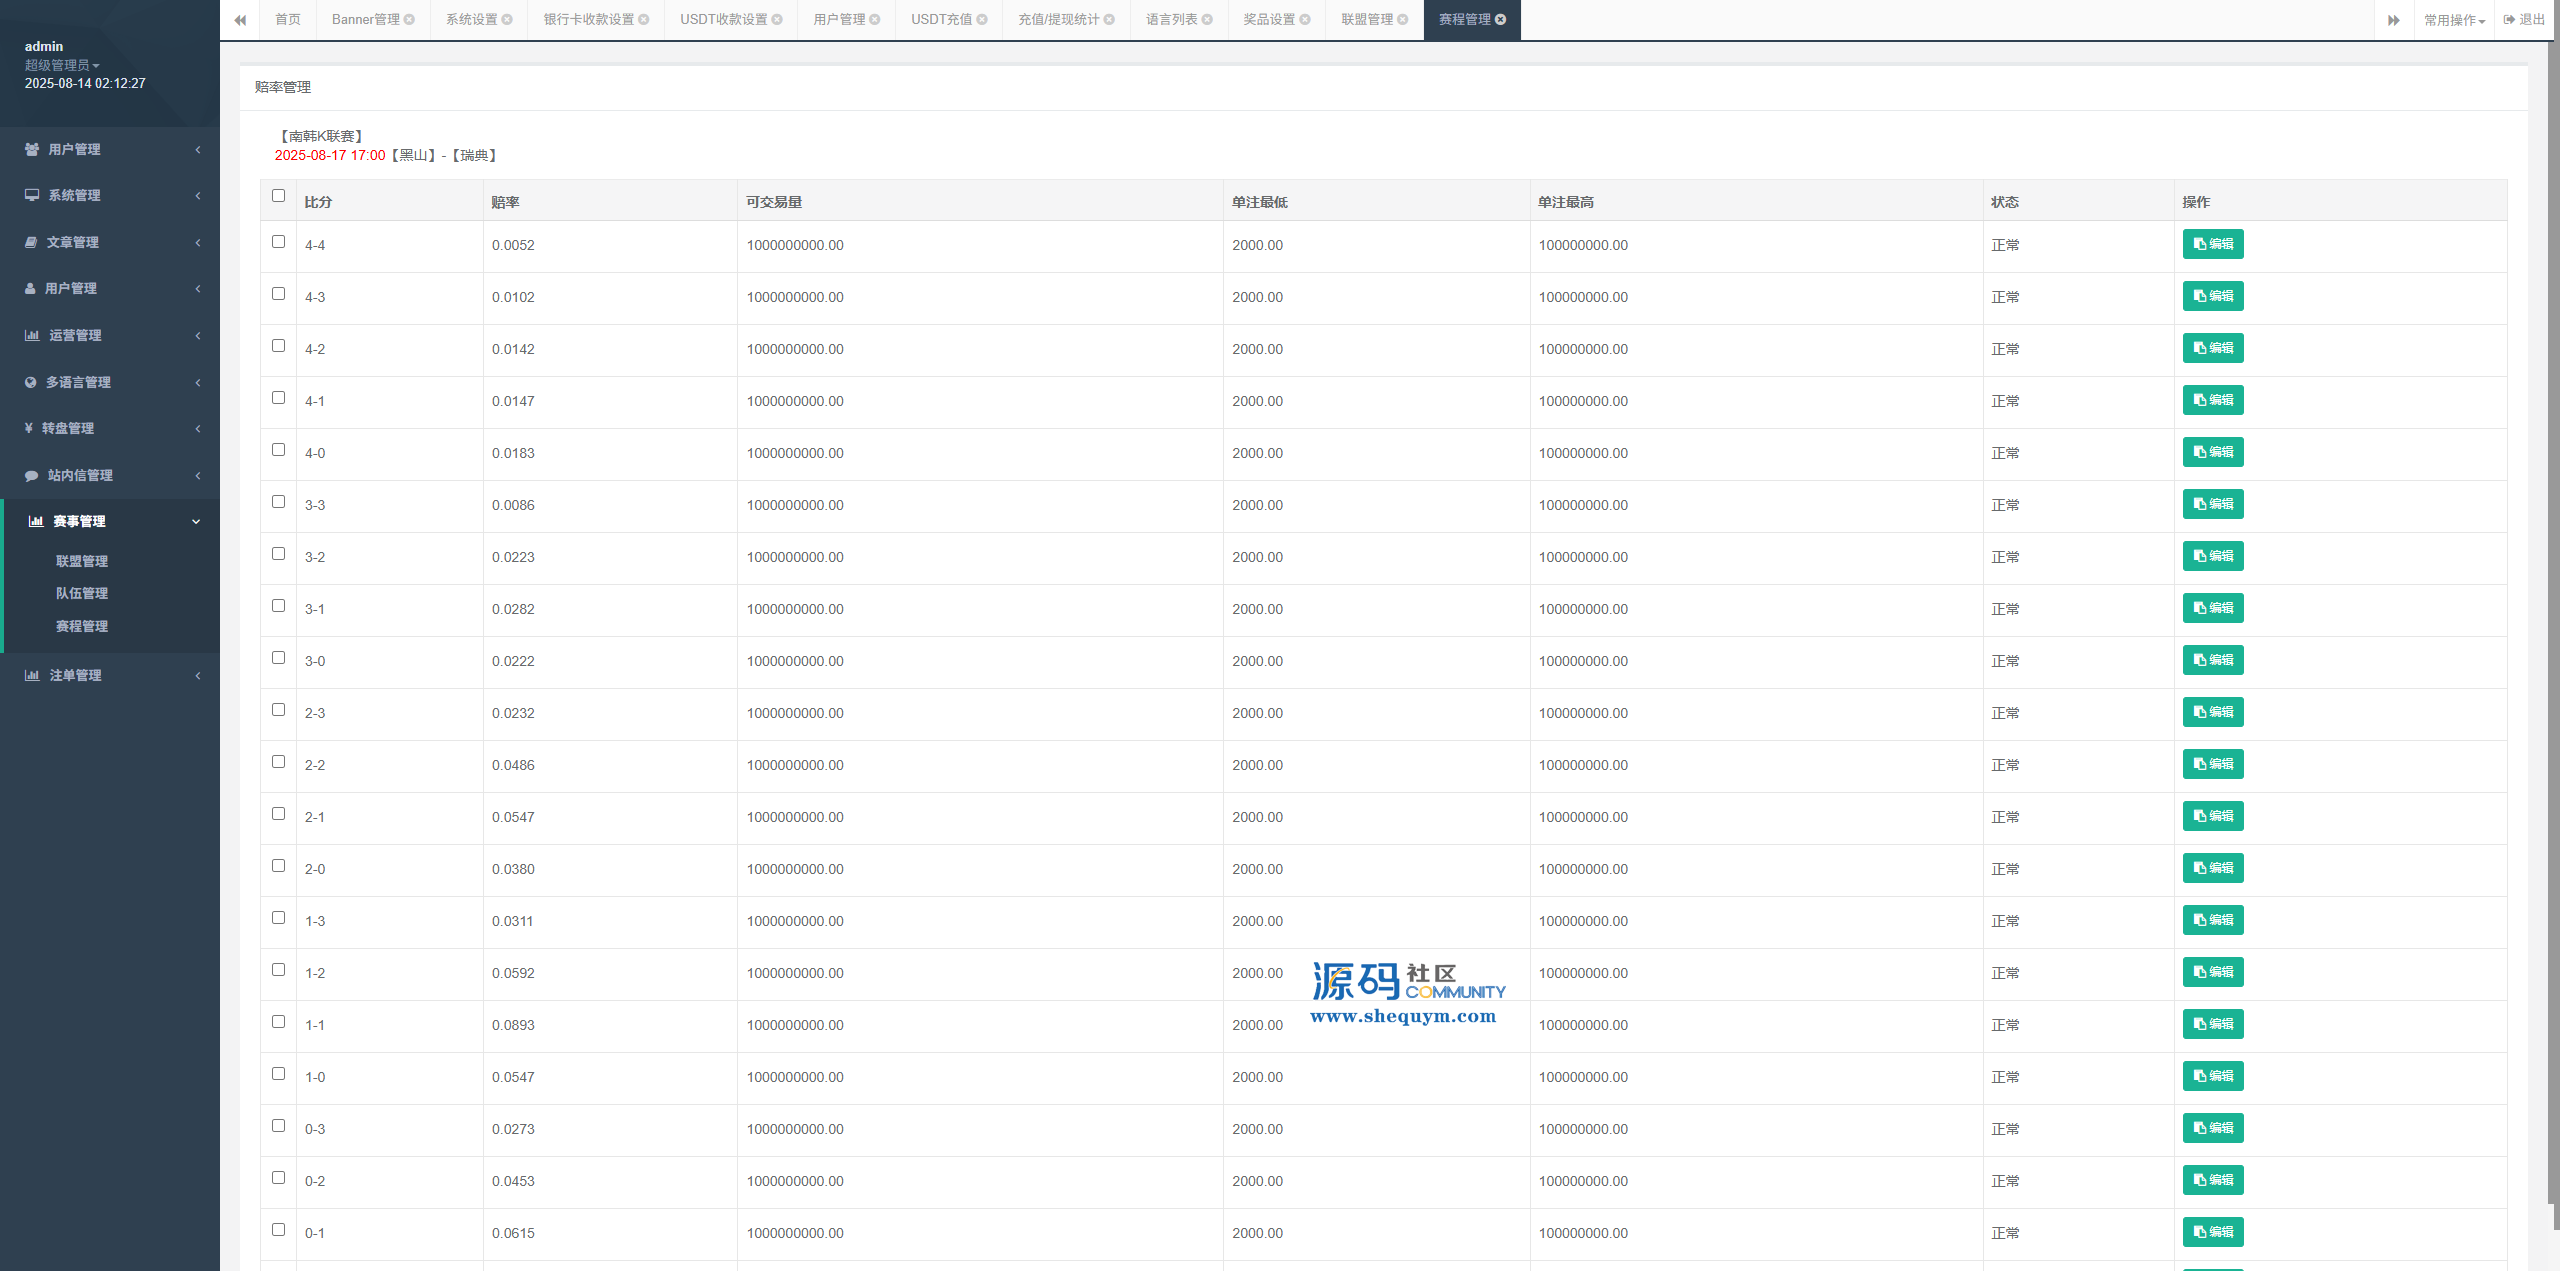Check the checkbox for score 4-4 row

(x=278, y=242)
